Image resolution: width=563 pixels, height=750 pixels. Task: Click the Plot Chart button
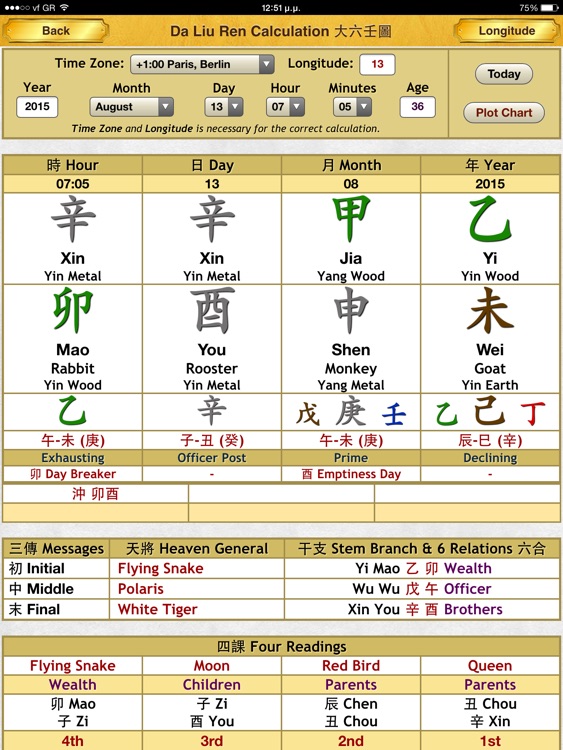click(x=504, y=113)
